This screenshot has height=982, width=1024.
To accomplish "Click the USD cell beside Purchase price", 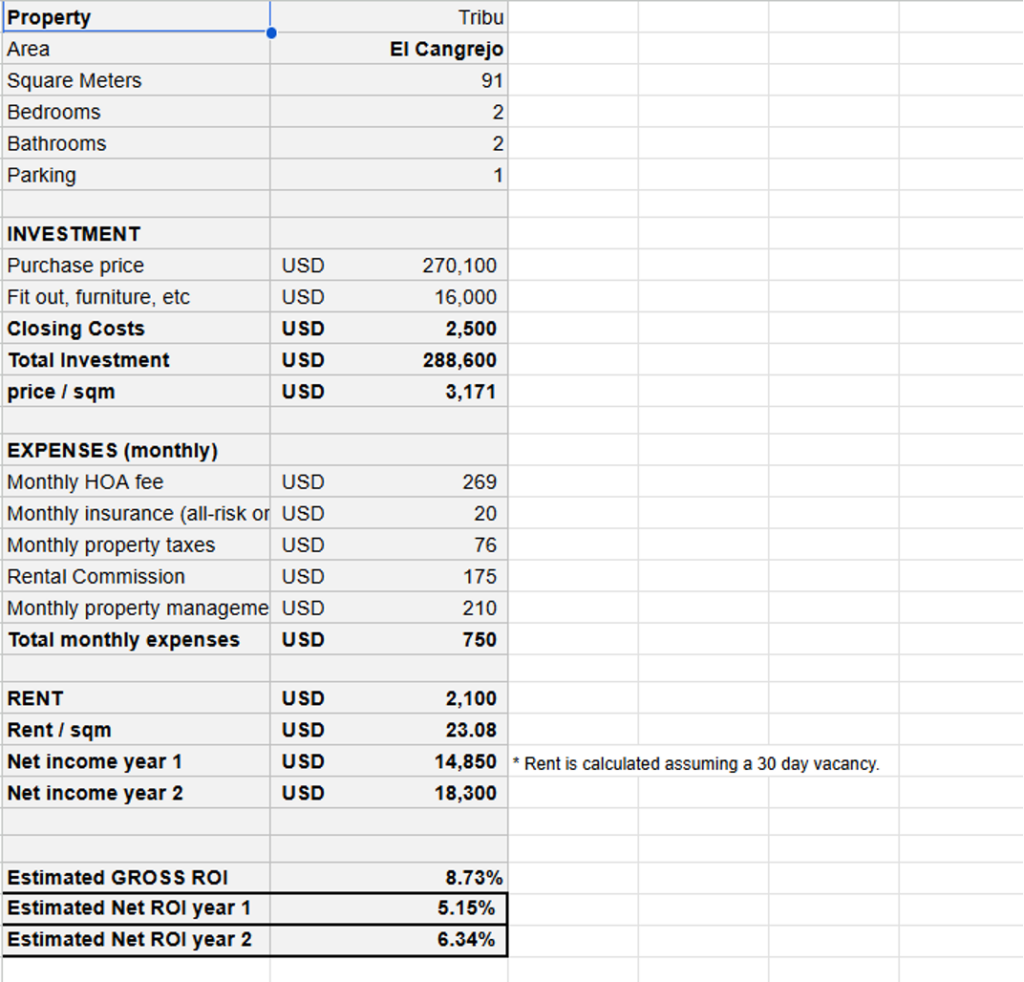I will [303, 265].
